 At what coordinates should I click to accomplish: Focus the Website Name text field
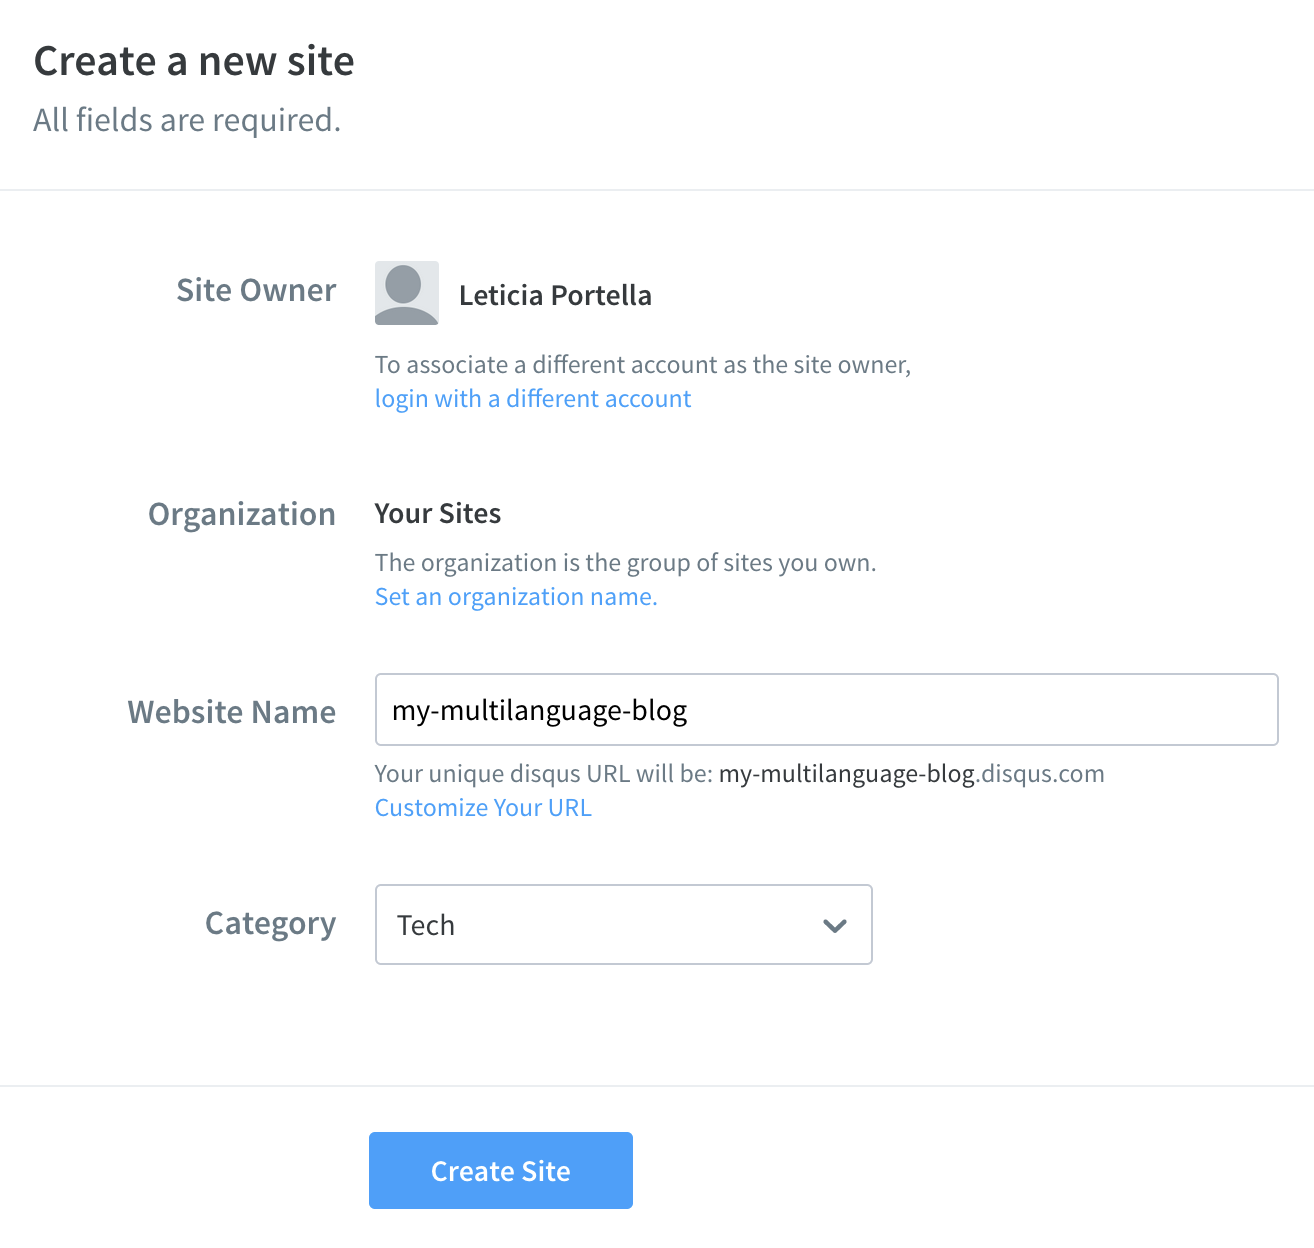(x=826, y=710)
